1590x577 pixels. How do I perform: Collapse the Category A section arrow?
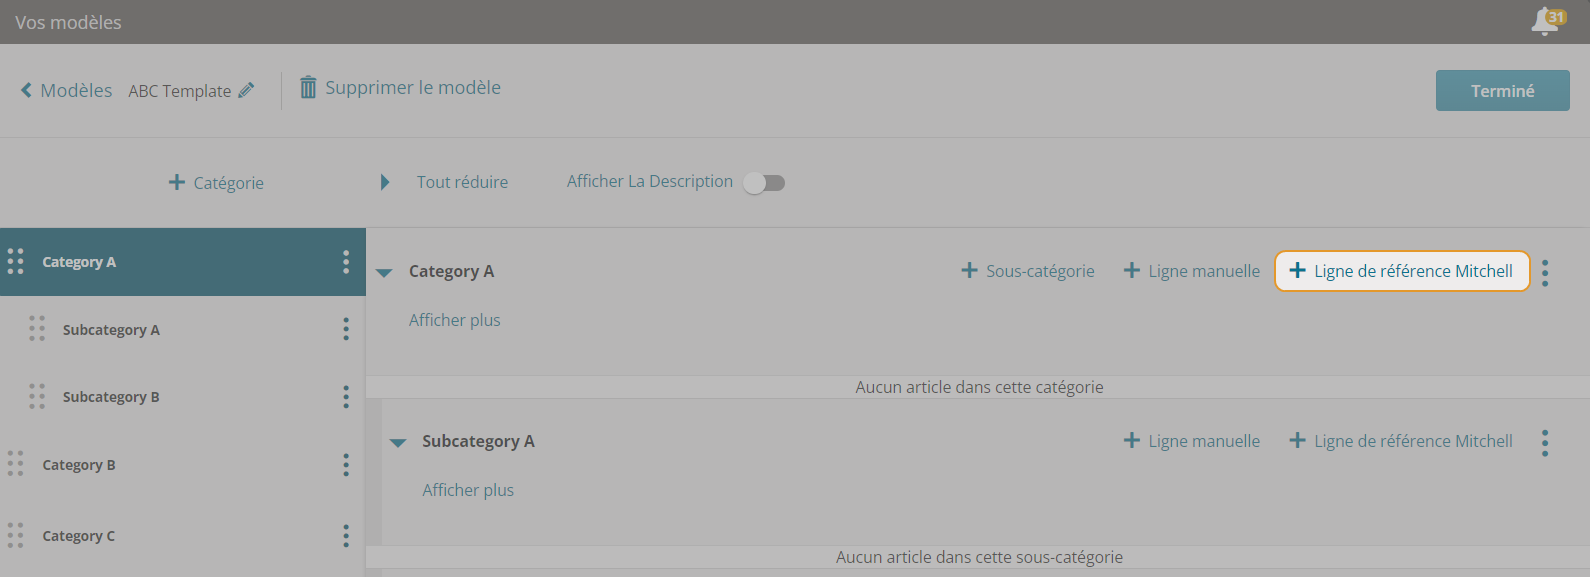384,272
